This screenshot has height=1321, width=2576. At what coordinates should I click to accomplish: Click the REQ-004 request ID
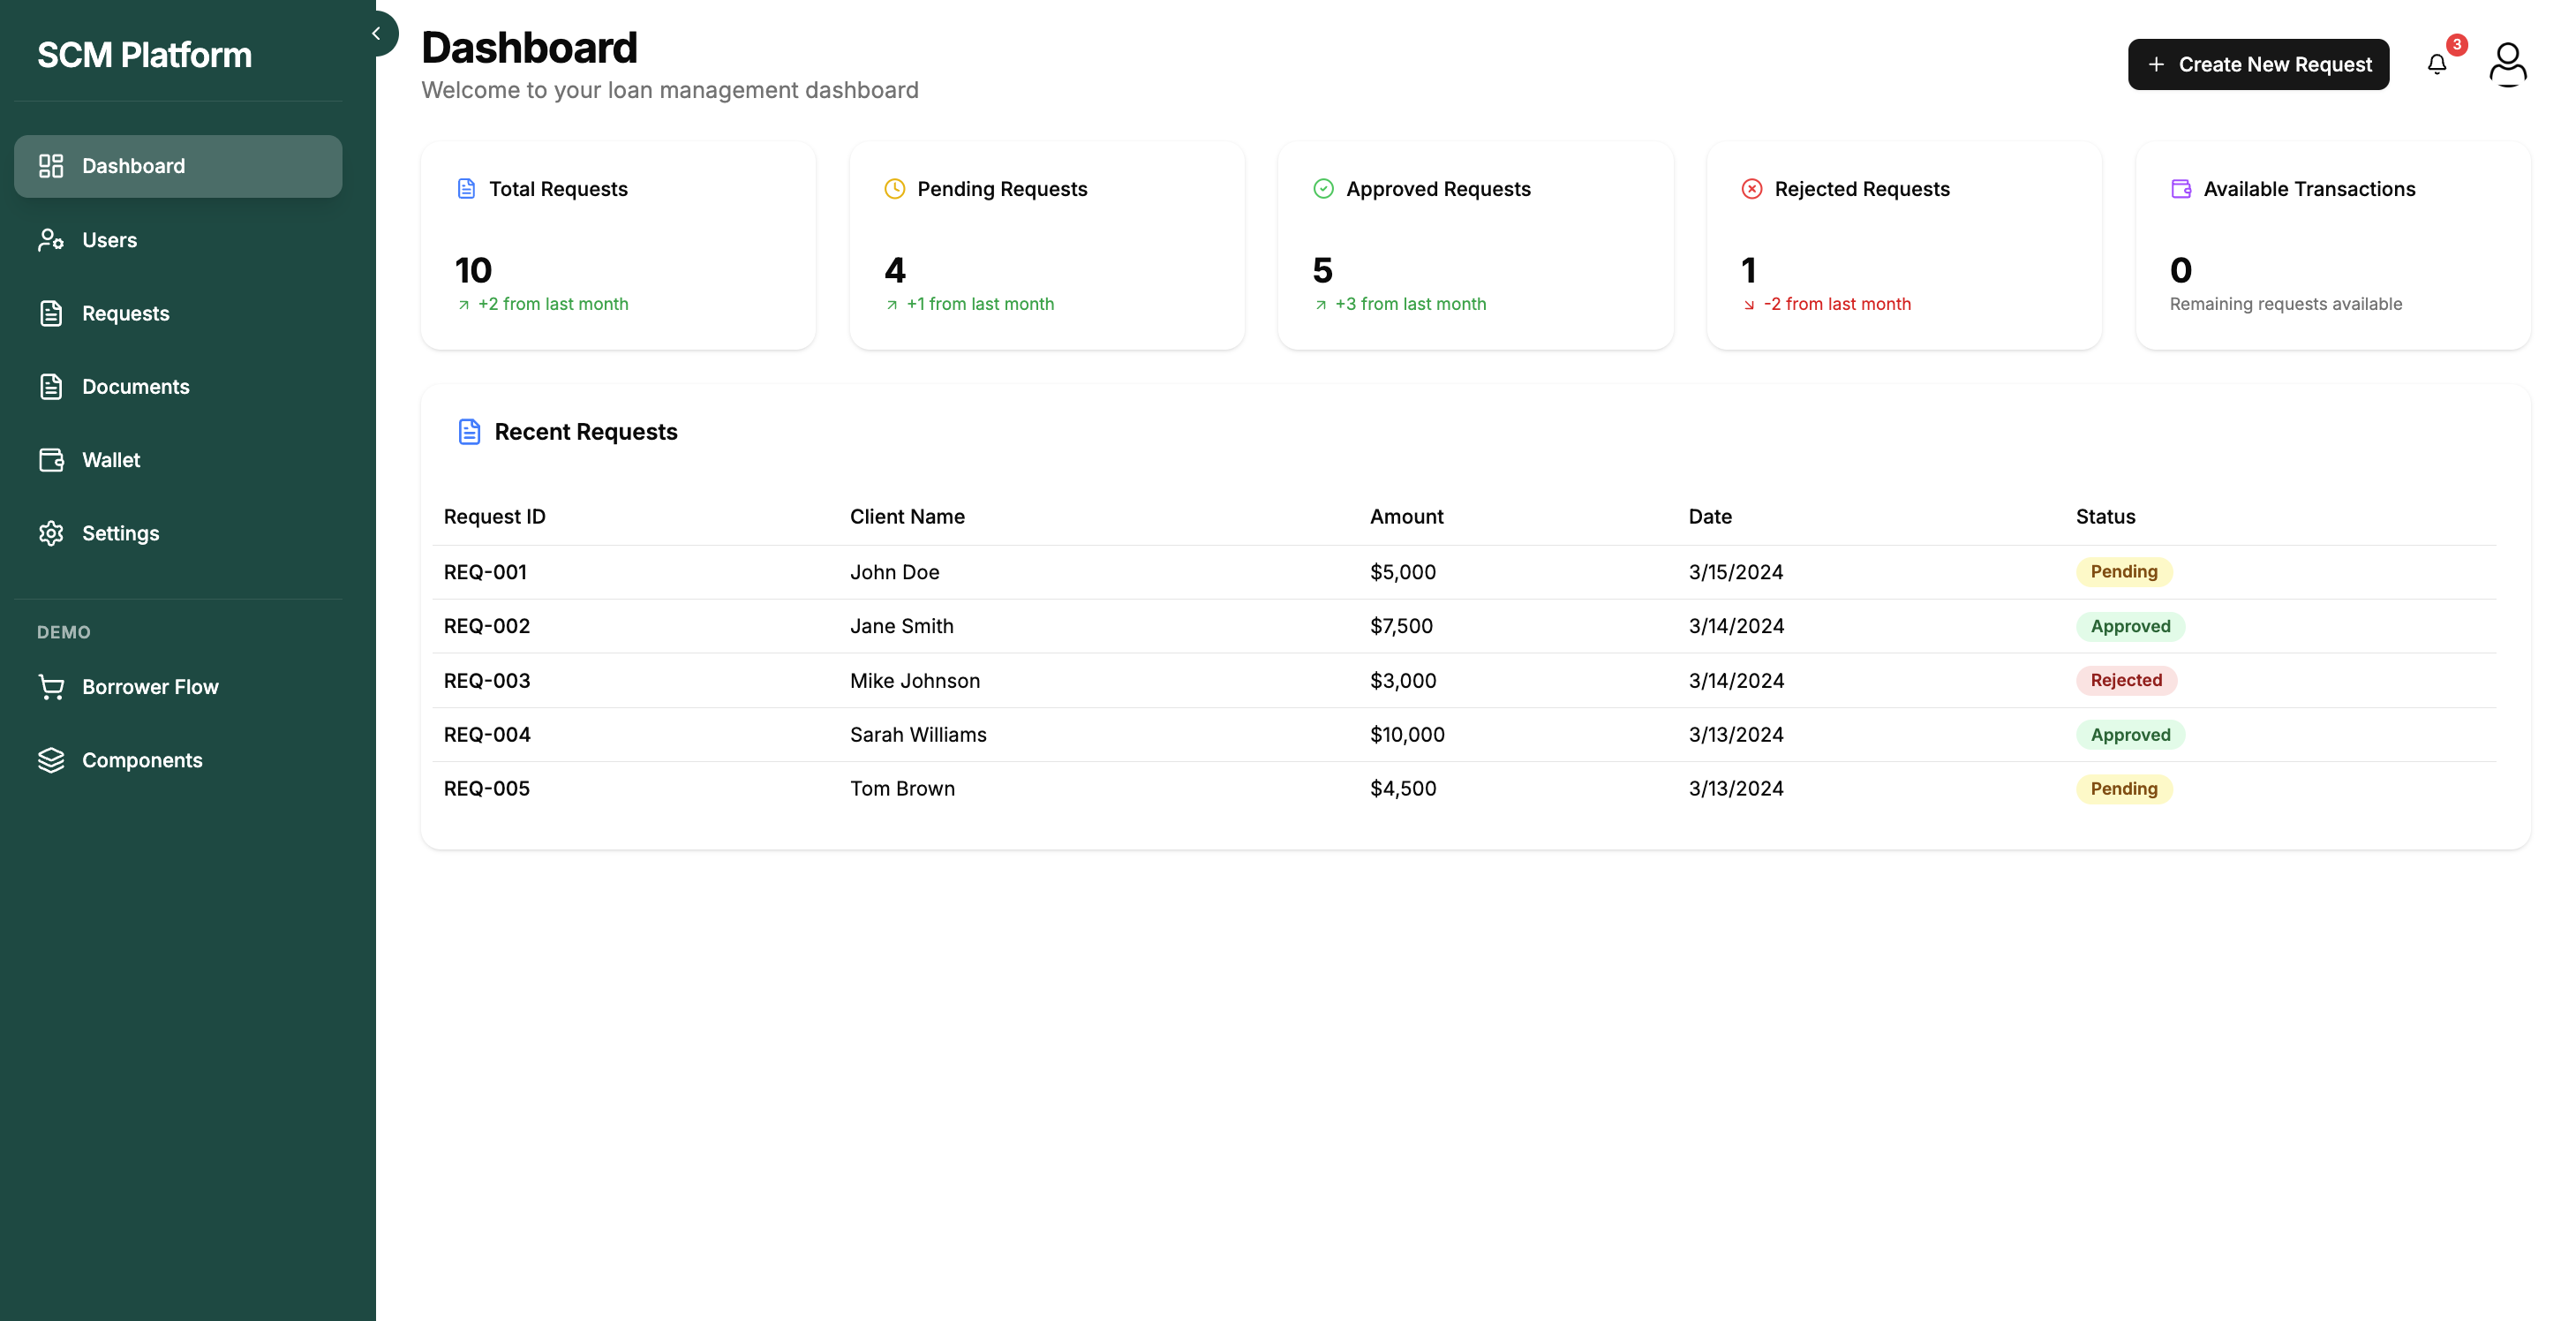tap(487, 735)
